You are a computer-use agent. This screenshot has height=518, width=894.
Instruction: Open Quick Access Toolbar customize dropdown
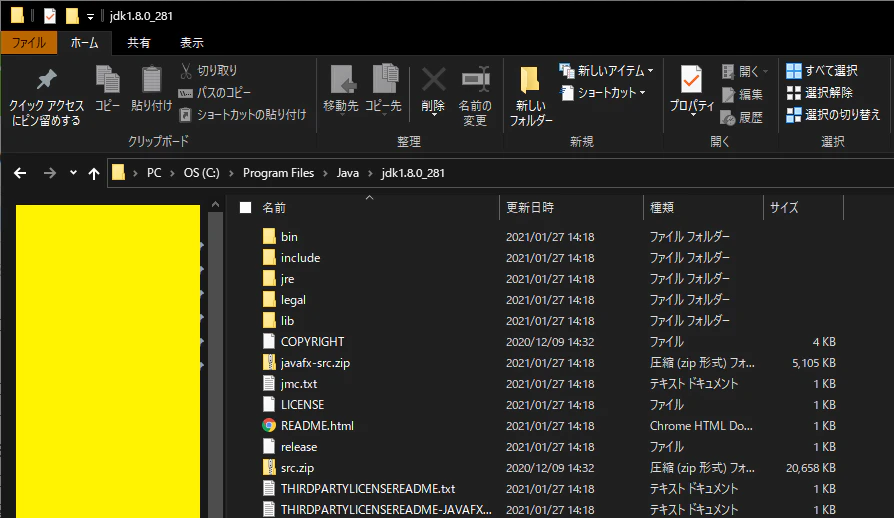point(90,17)
